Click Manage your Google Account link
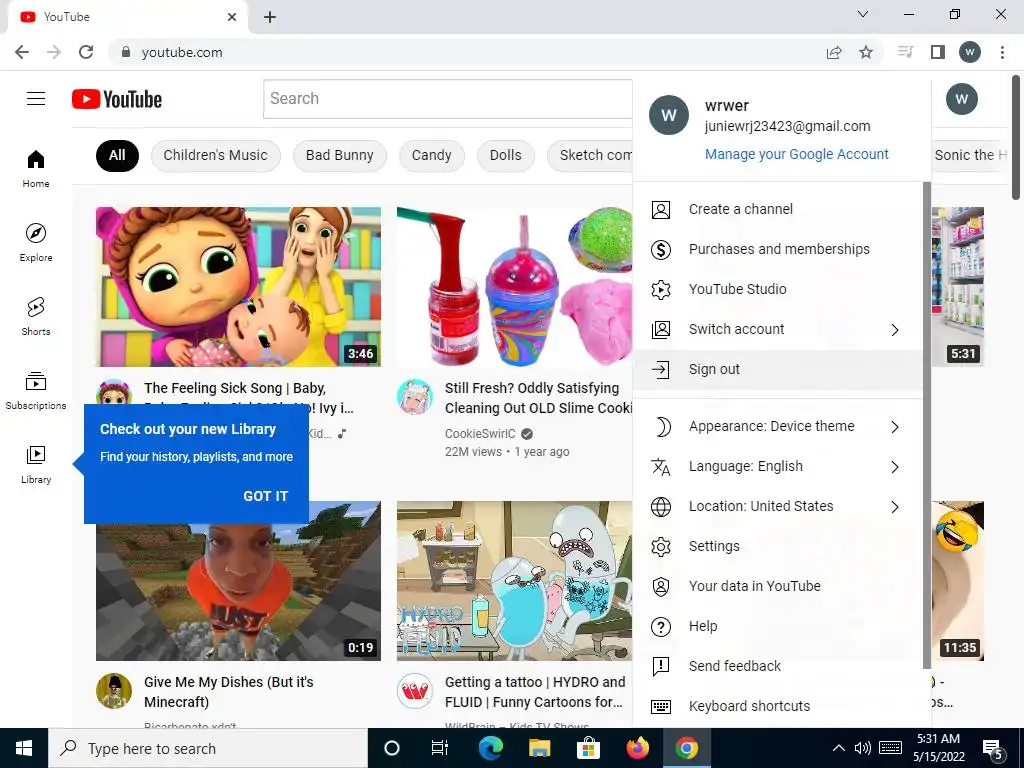Viewport: 1024px width, 768px height. (x=796, y=154)
